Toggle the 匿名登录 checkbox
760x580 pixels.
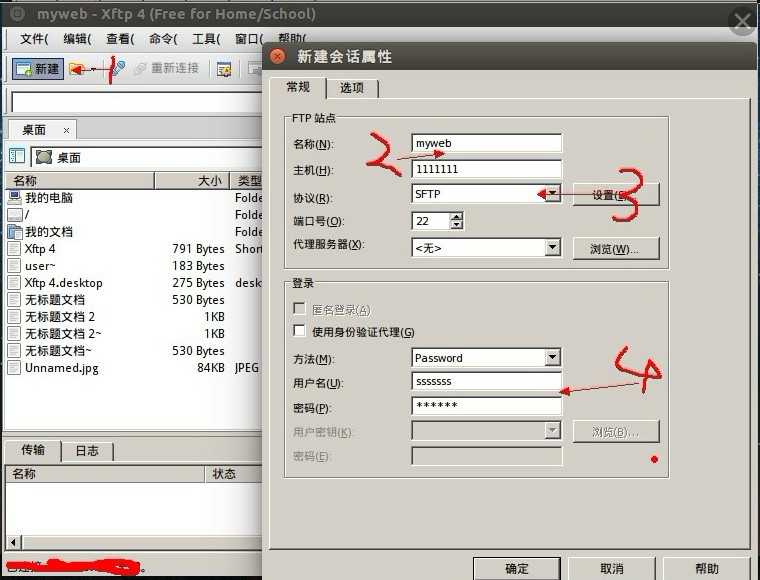pos(299,309)
